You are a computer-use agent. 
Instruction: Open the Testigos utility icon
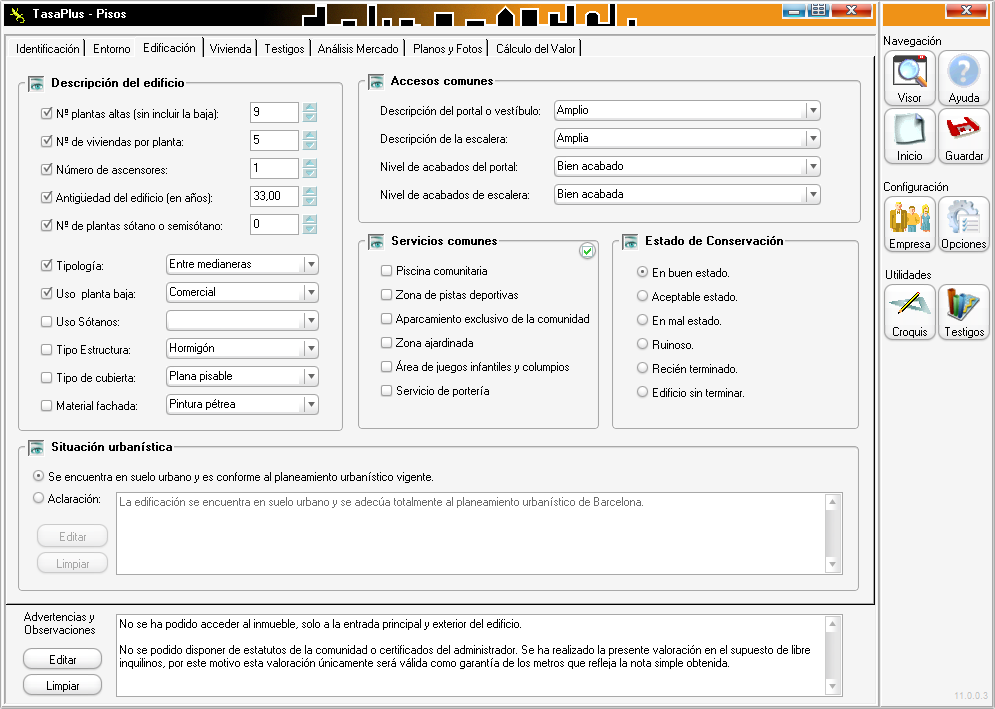point(963,312)
